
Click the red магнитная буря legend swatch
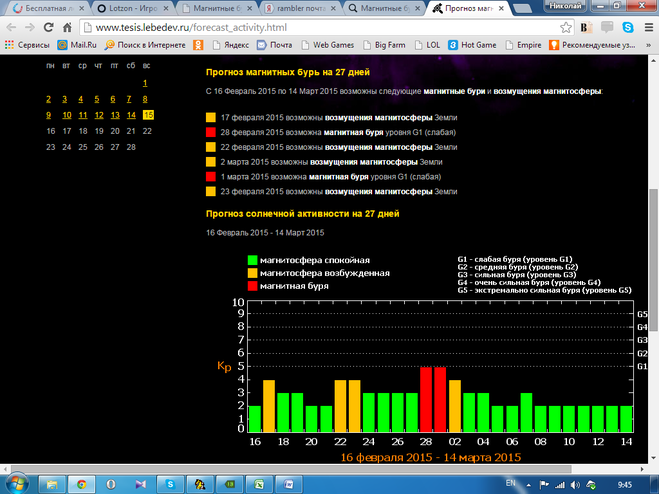tap(250, 286)
